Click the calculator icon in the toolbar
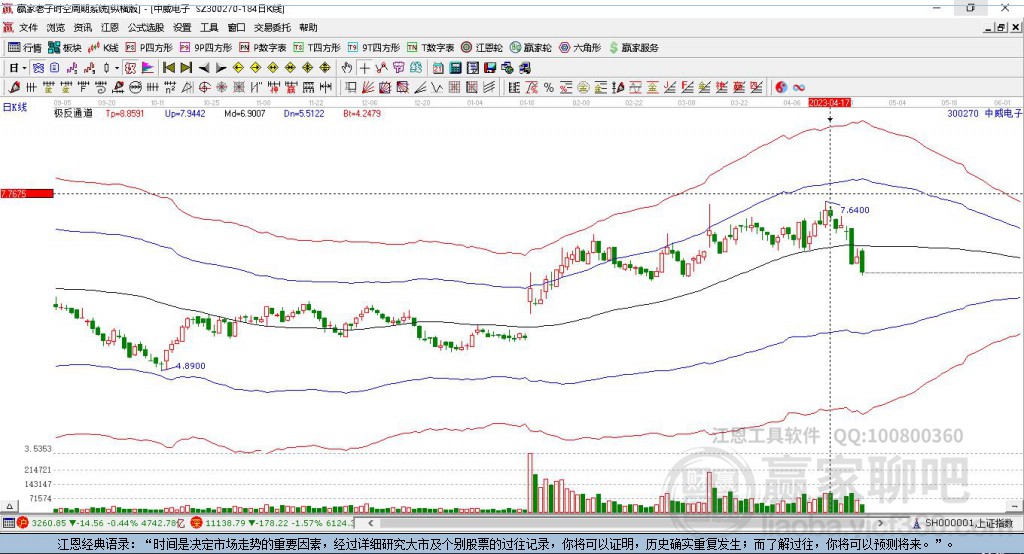Image resolution: width=1024 pixels, height=554 pixels. click(455, 68)
